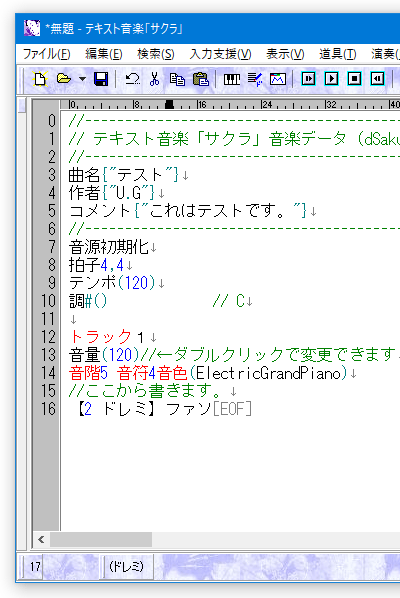
Task: Click the Stop playback button
Action: [354, 79]
